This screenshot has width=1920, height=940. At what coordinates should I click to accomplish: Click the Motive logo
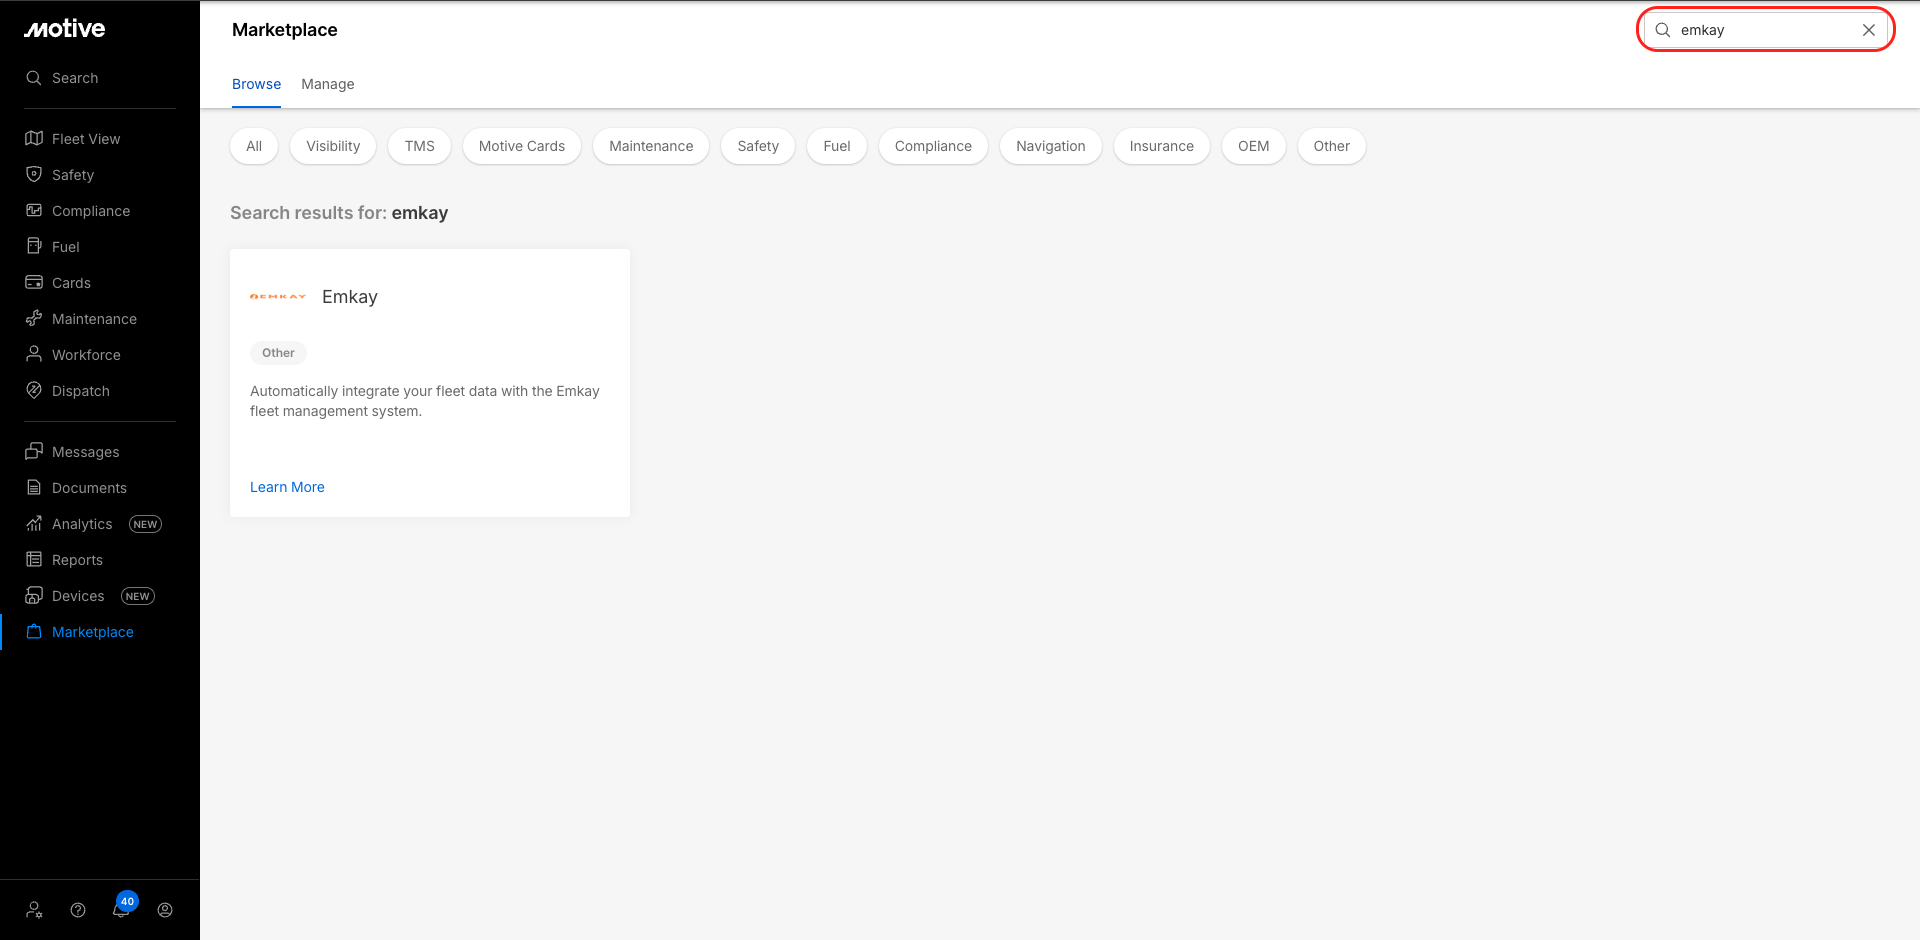[65, 29]
